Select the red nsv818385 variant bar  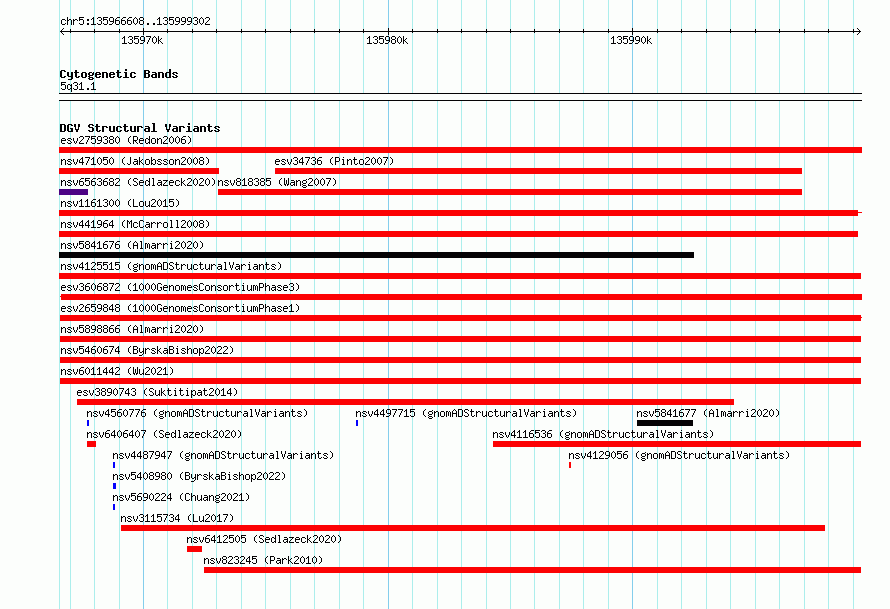tap(510, 192)
